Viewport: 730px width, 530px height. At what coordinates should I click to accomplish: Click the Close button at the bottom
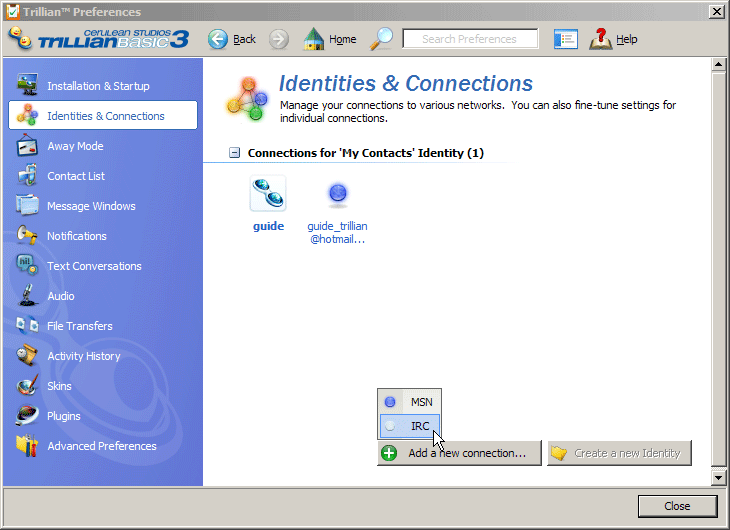pyautogui.click(x=677, y=506)
